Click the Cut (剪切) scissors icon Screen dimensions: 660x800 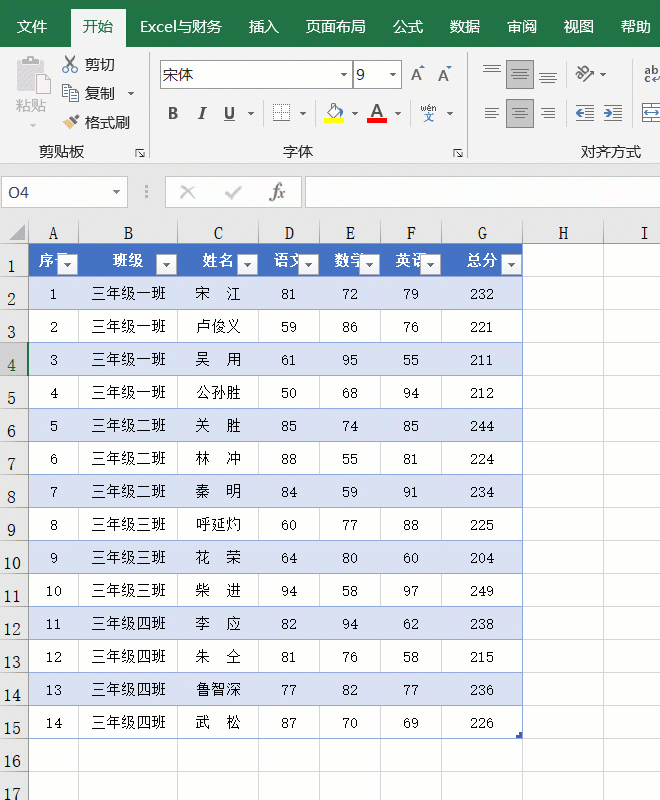click(70, 65)
